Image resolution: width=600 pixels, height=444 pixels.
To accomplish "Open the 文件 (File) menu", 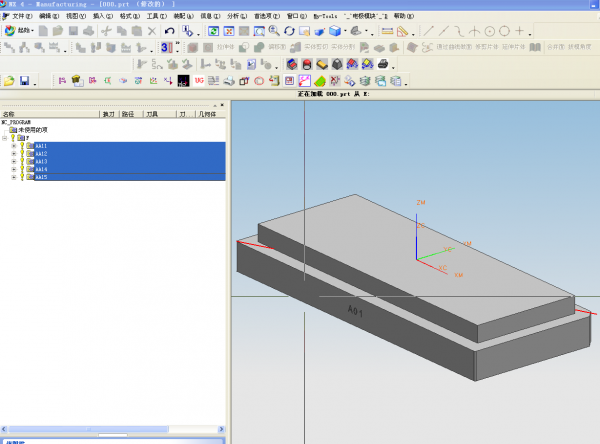I will (x=22, y=16).
